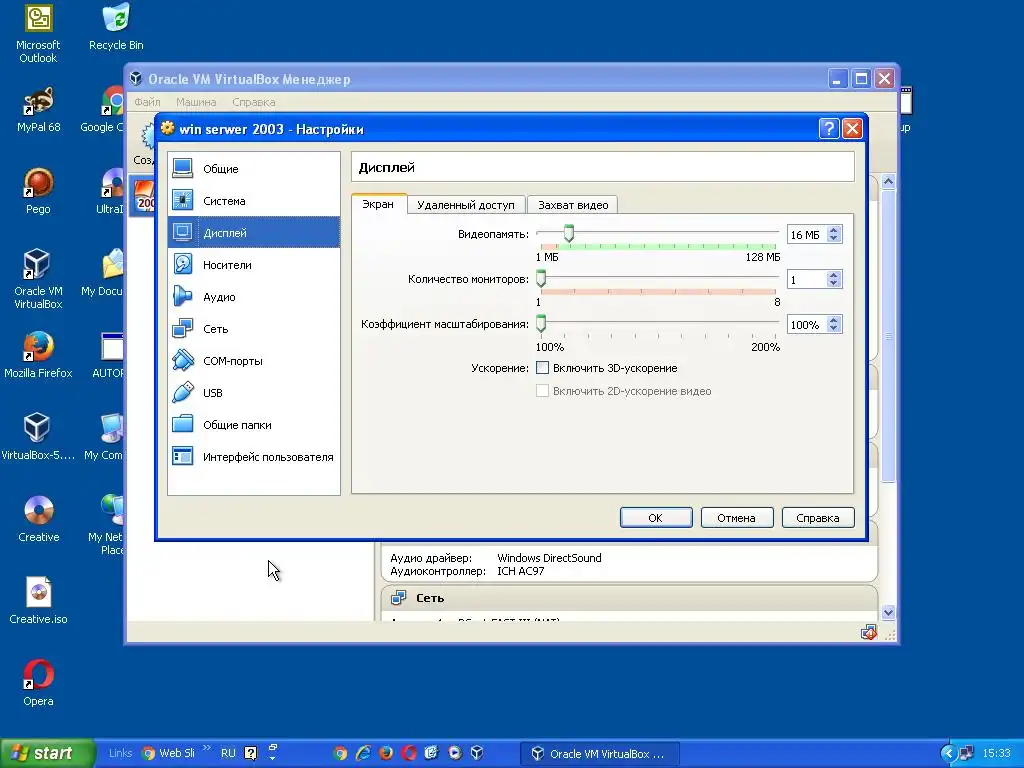Open the COM-порты settings category
The image size is (1024, 768).
(253, 360)
